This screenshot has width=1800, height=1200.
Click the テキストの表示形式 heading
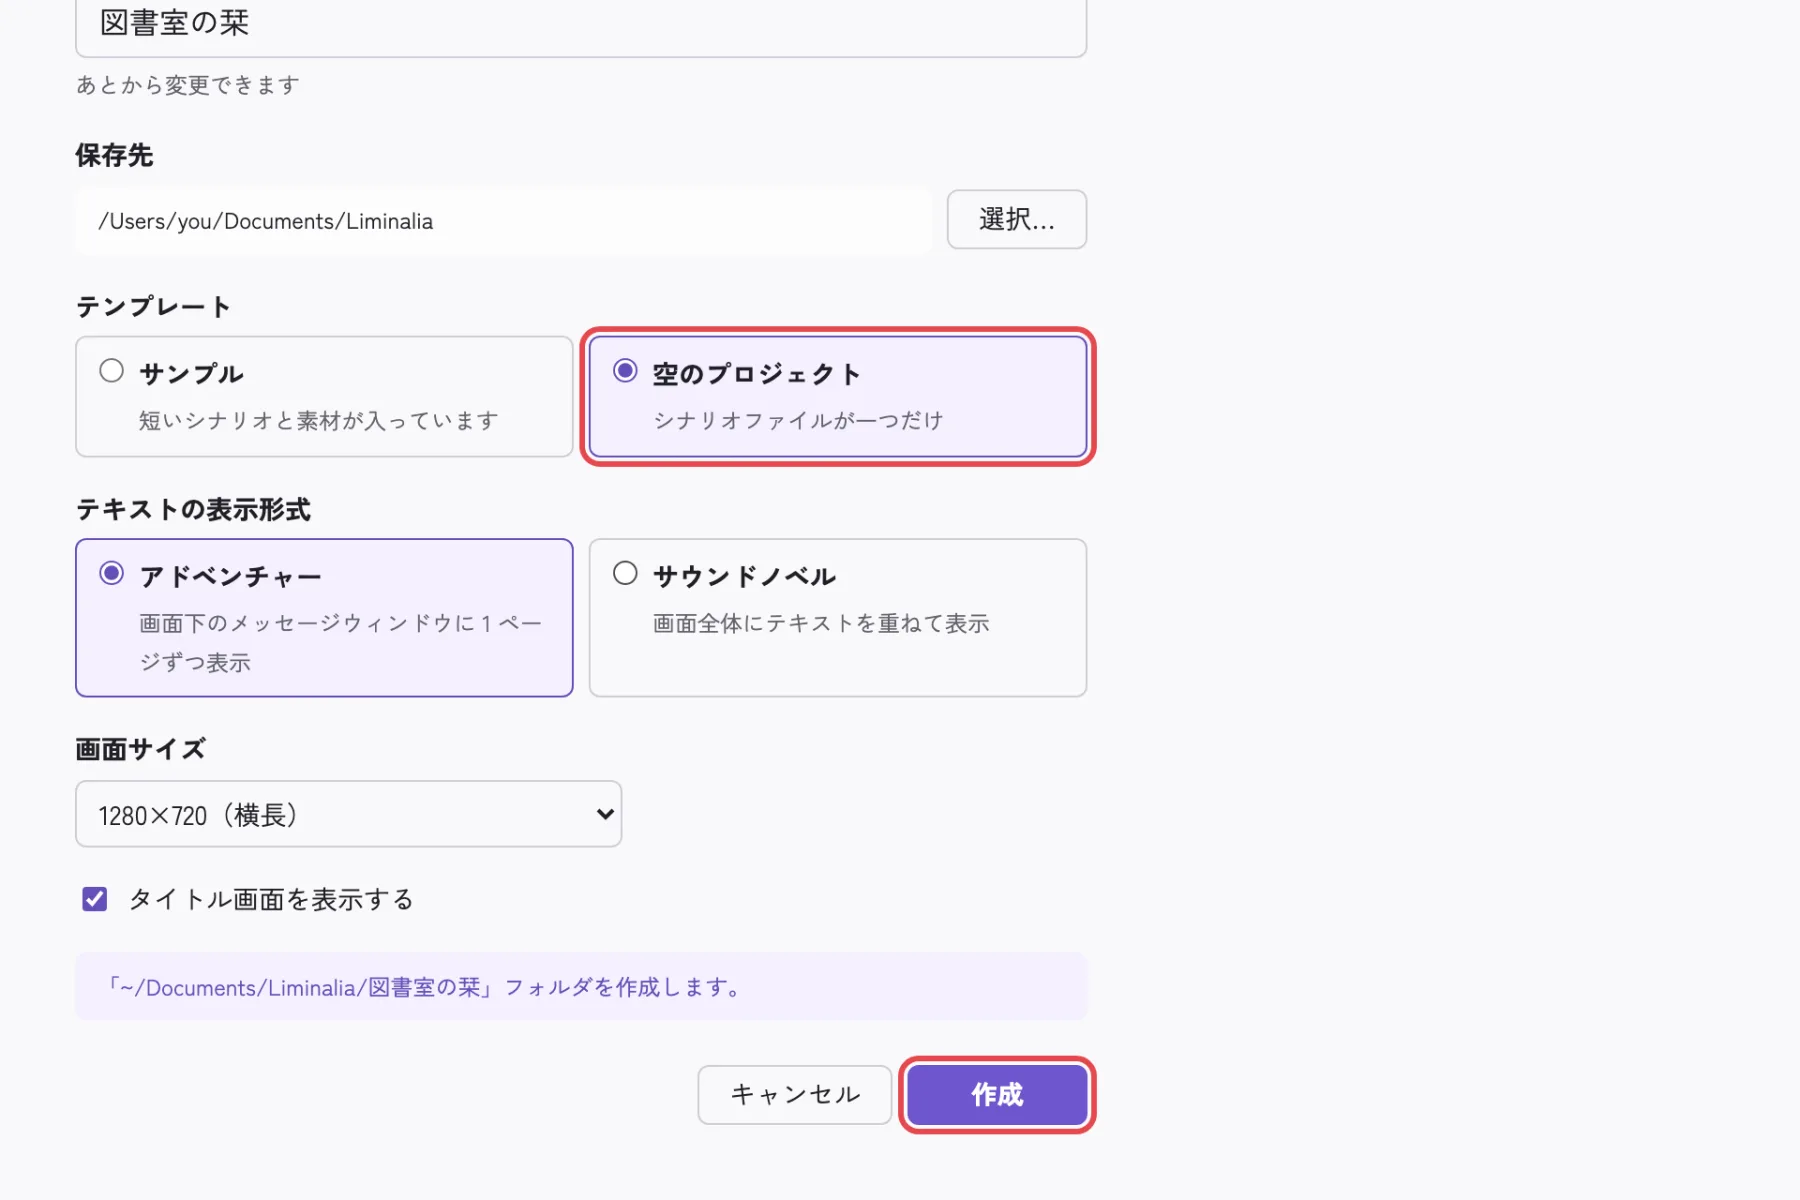tap(193, 510)
